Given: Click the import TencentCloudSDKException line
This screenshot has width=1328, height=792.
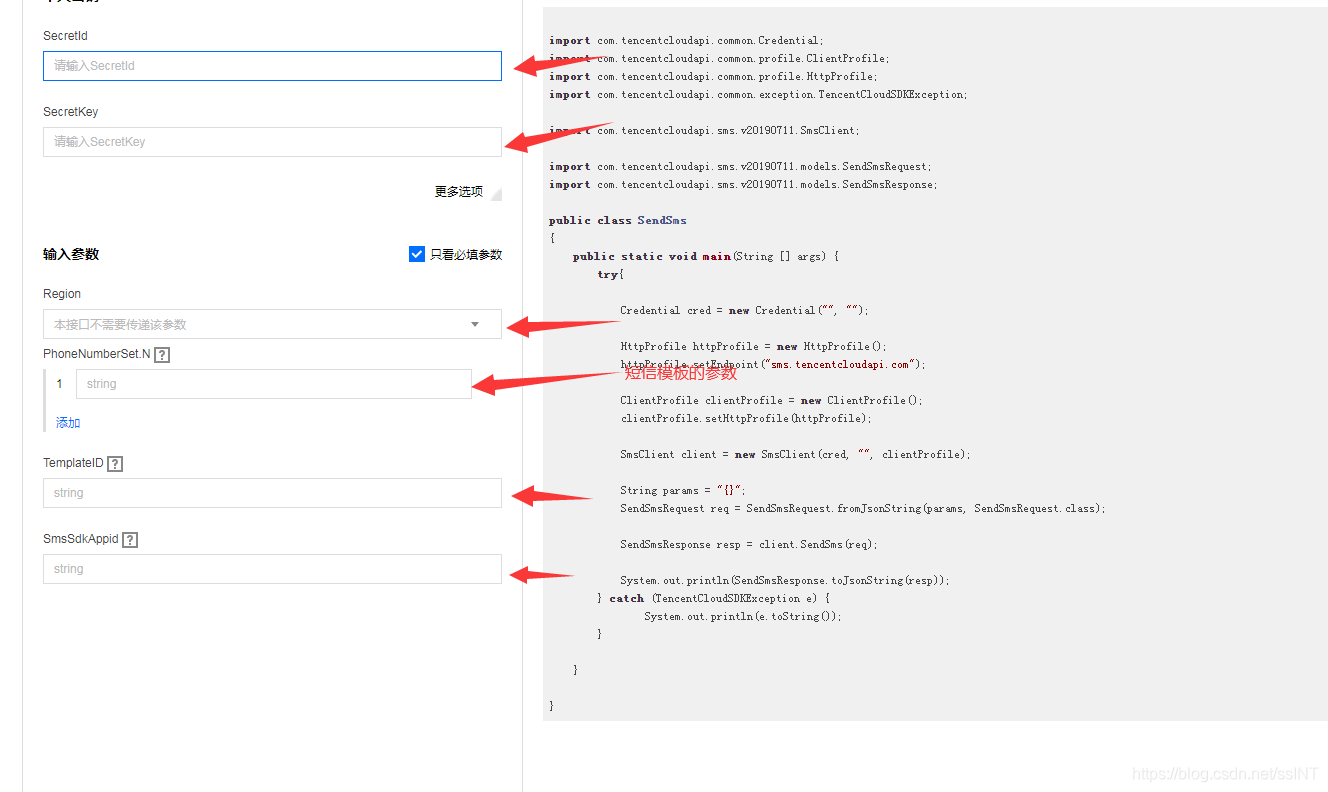Looking at the screenshot, I should coord(758,94).
